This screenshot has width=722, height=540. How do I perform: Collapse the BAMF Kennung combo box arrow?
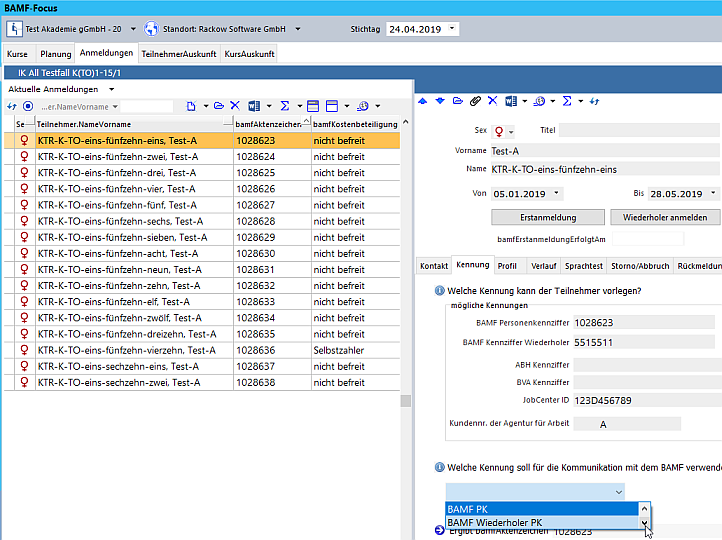[x=619, y=492]
